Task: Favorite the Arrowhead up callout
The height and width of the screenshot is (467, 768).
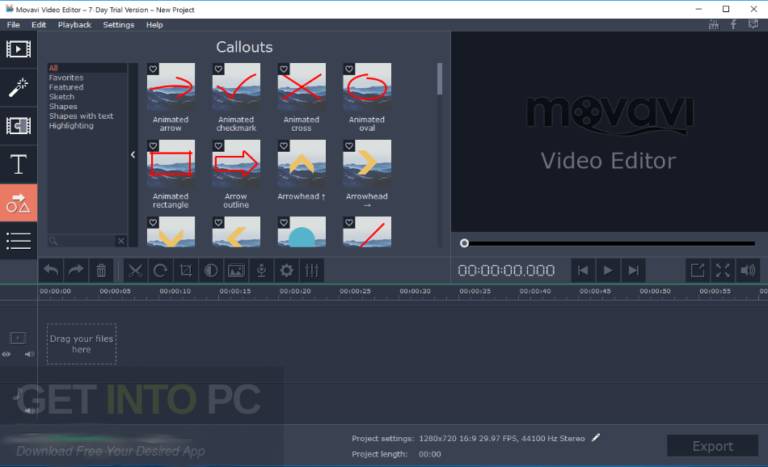Action: tap(284, 146)
